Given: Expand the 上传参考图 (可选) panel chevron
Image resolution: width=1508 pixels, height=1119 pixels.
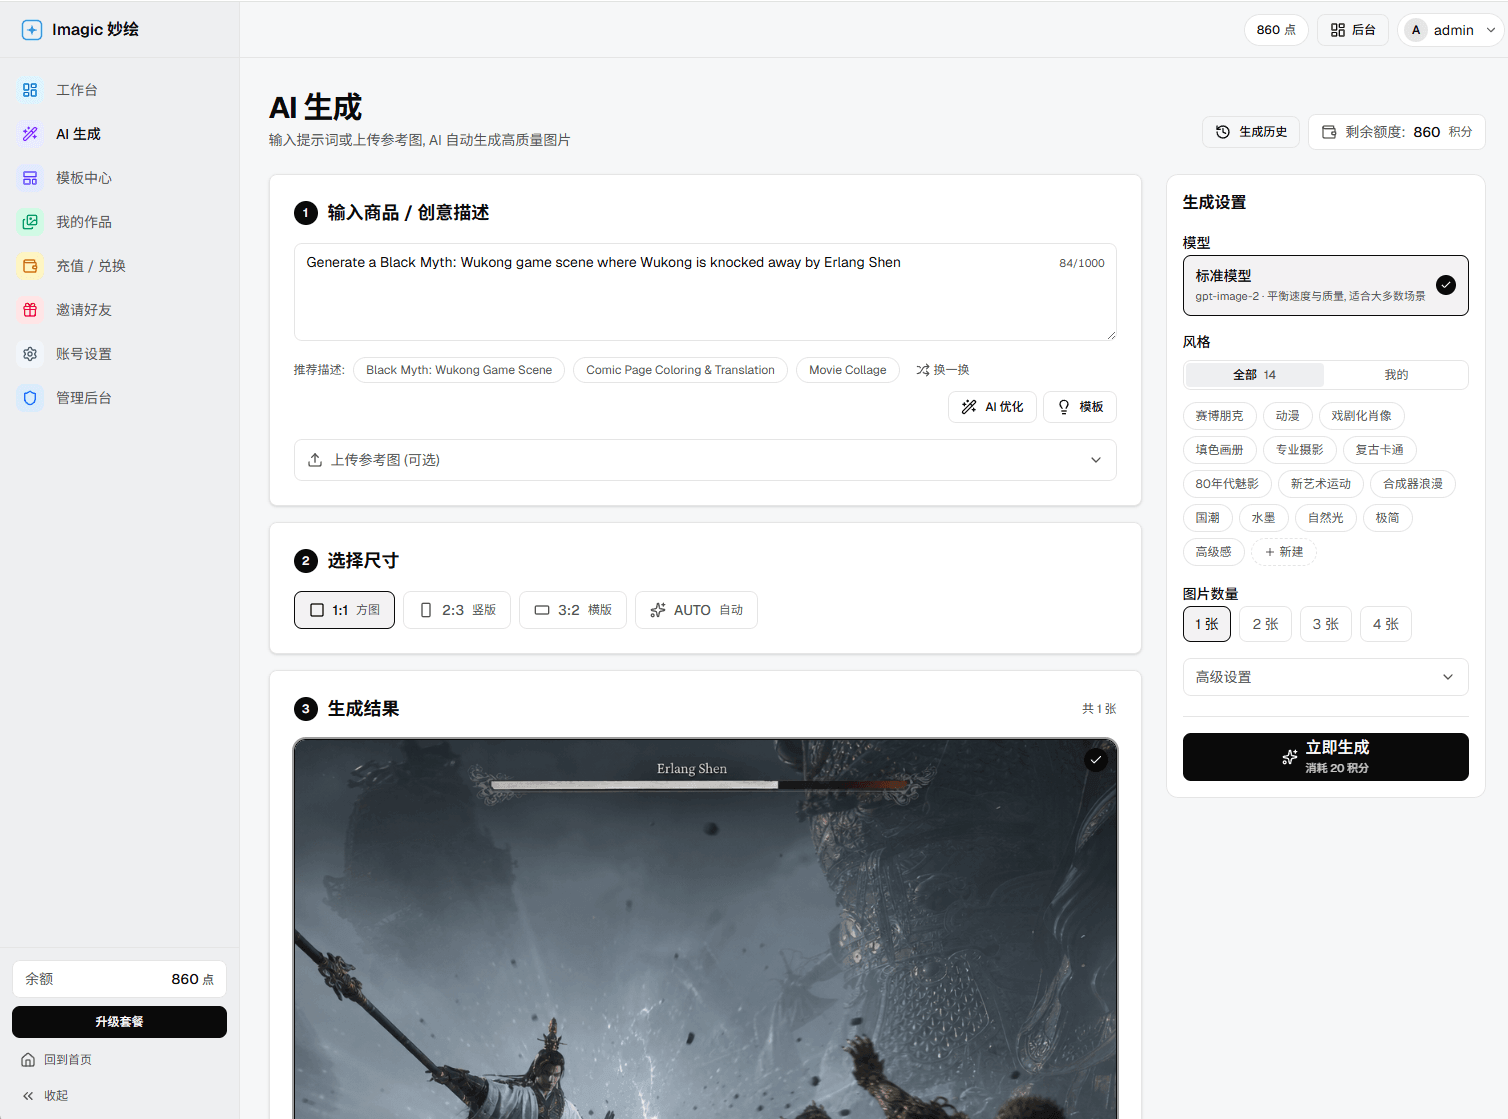Looking at the screenshot, I should (x=1096, y=460).
